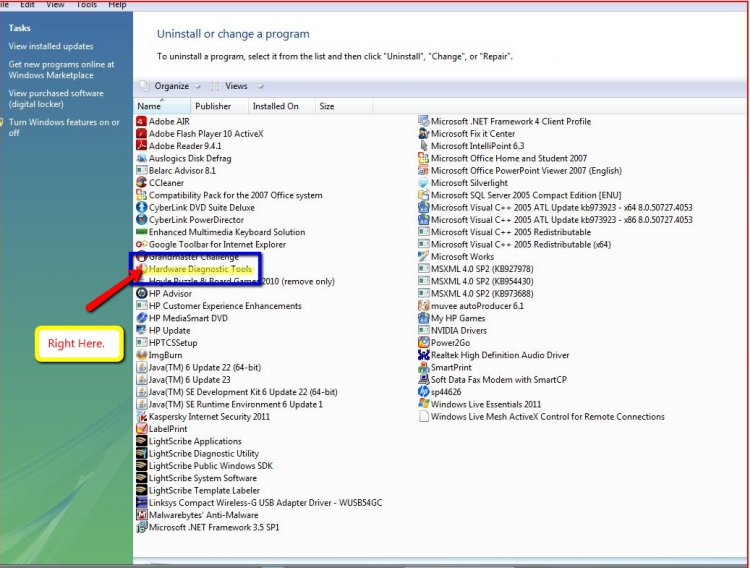This screenshot has width=750, height=568.
Task: Click the sp44626 HP icon
Action: pyautogui.click(x=423, y=392)
